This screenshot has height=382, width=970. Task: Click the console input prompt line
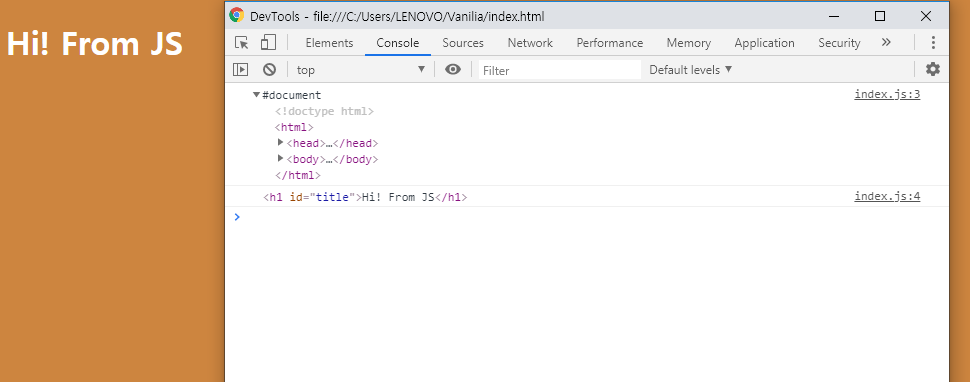tap(586, 217)
